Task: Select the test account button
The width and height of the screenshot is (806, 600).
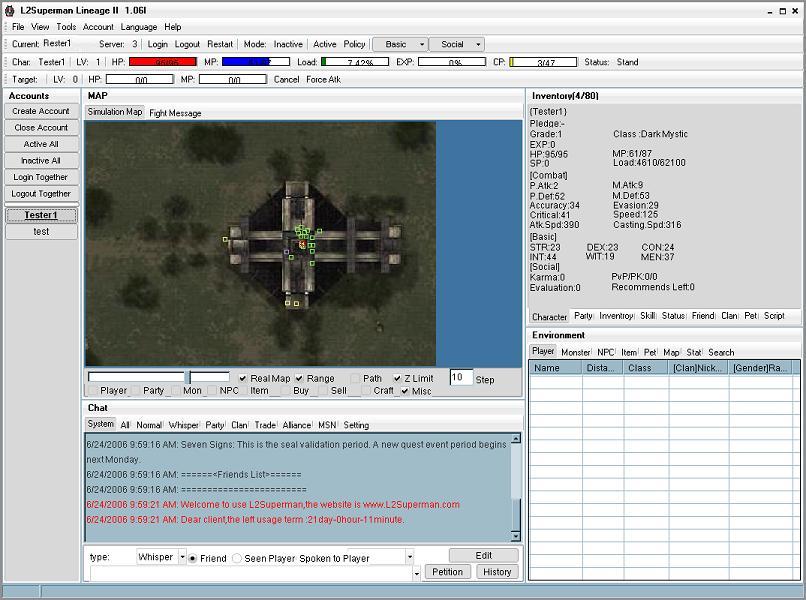Action: coord(41,232)
